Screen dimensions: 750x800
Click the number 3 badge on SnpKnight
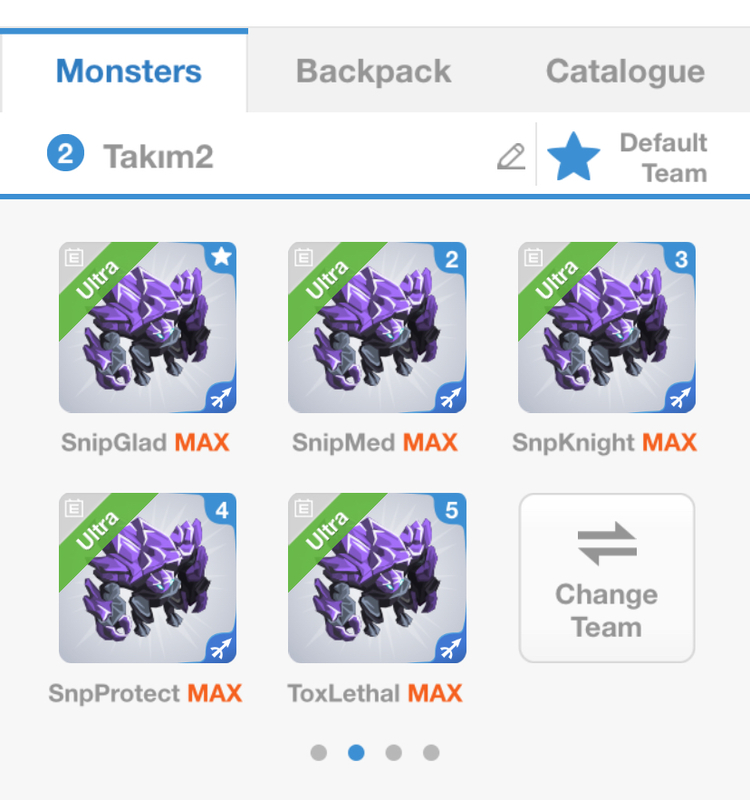pos(681,259)
